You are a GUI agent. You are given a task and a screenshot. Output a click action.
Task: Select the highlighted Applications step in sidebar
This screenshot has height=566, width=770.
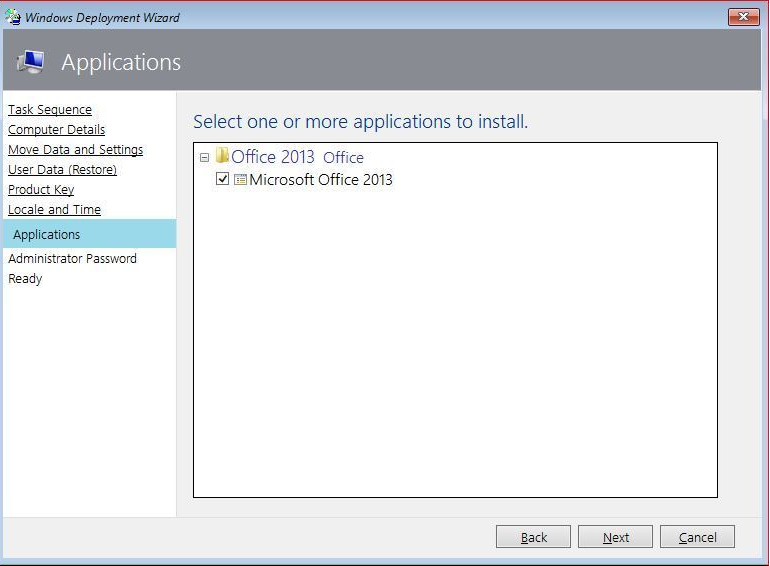47,235
